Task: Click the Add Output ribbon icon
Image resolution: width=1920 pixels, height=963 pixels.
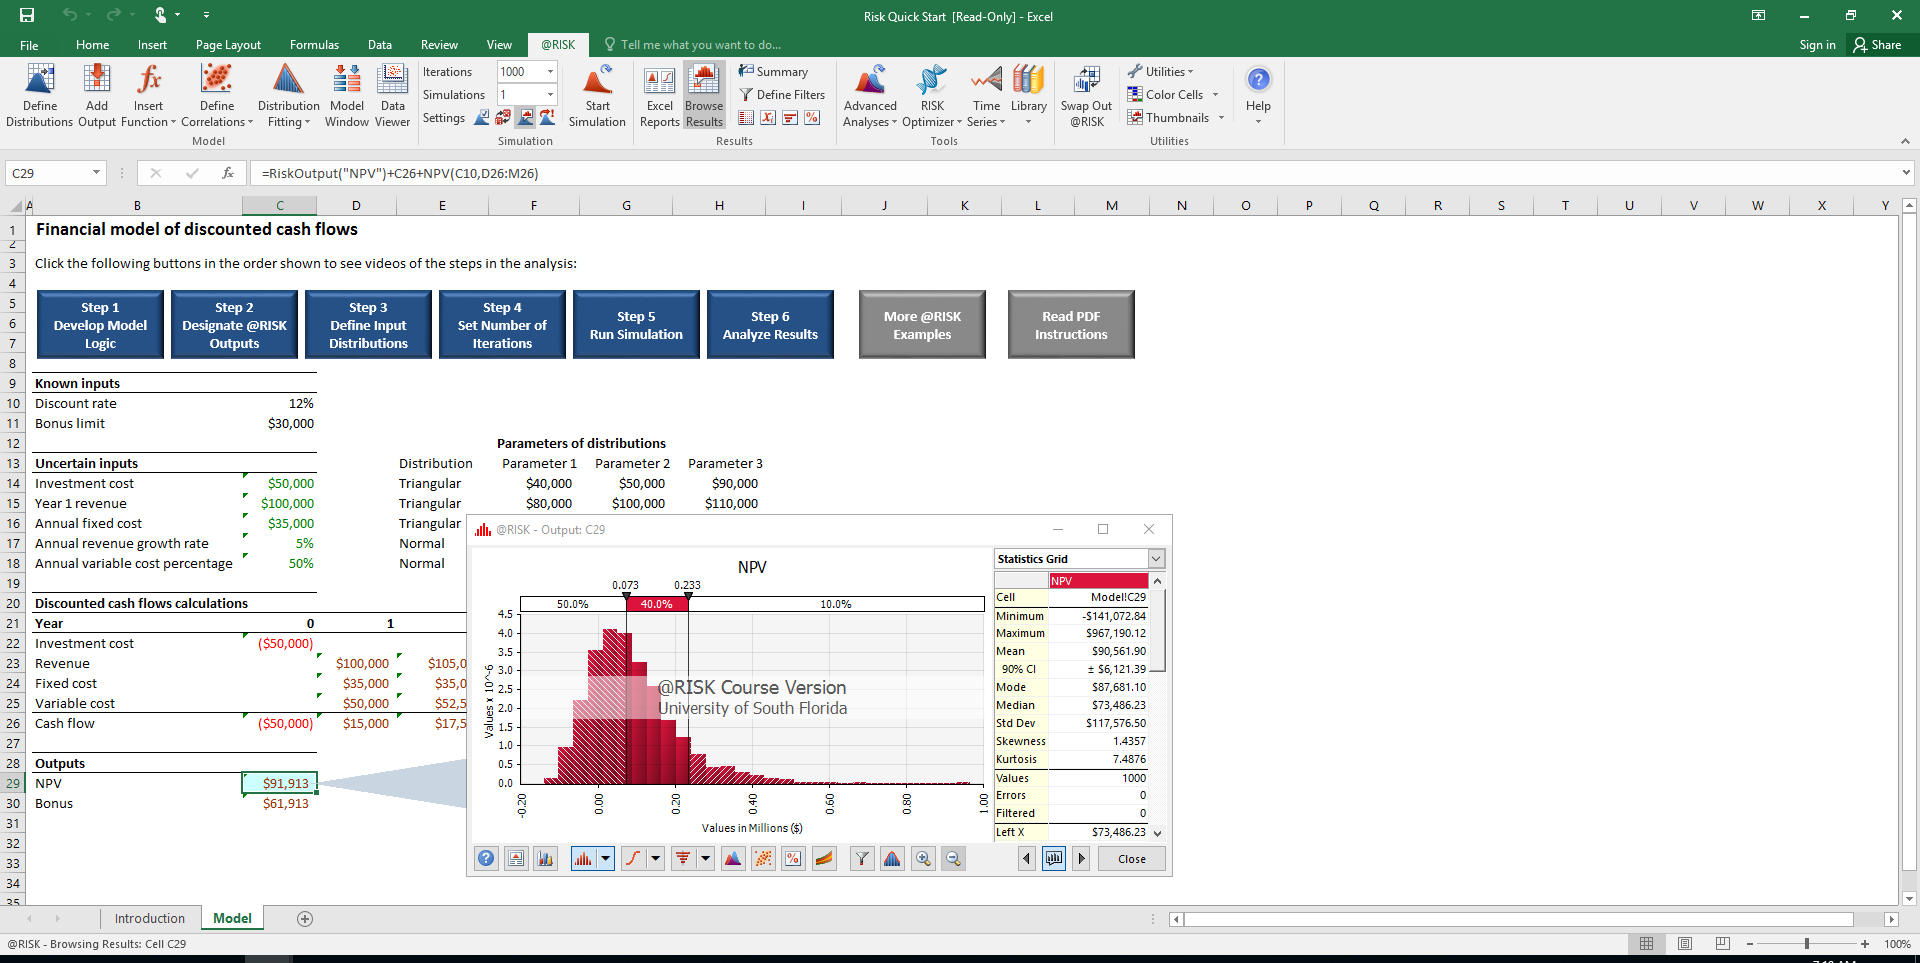Action: (97, 96)
